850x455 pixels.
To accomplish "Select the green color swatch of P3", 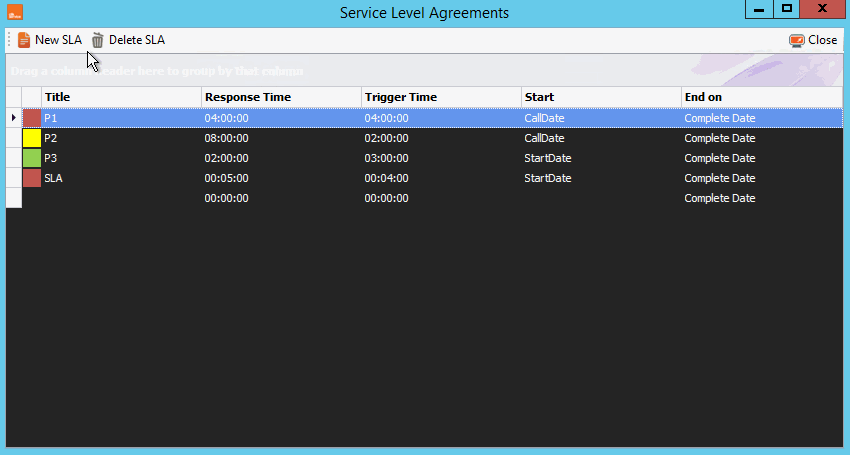I will click(32, 158).
